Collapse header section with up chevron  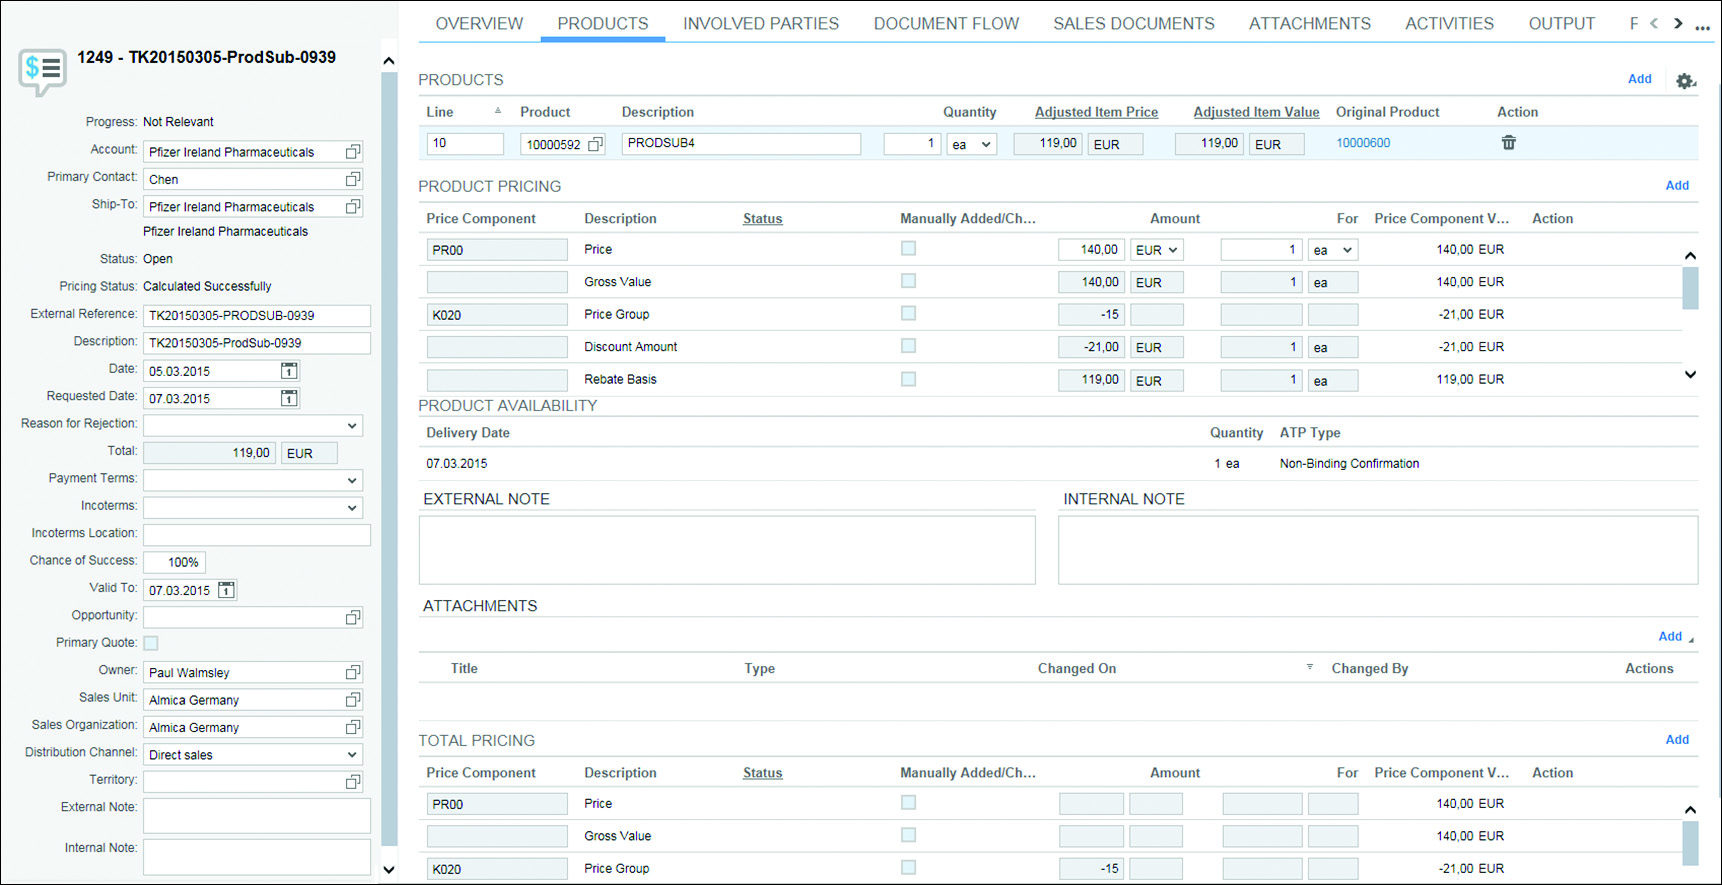click(389, 61)
